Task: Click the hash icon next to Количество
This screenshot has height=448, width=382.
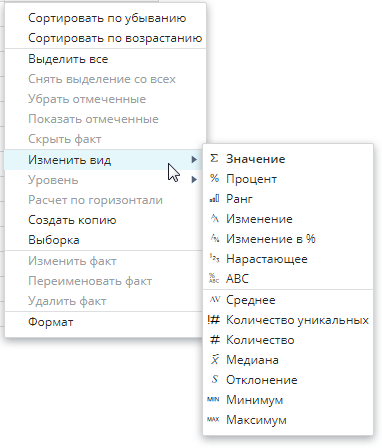Action: click(x=215, y=340)
